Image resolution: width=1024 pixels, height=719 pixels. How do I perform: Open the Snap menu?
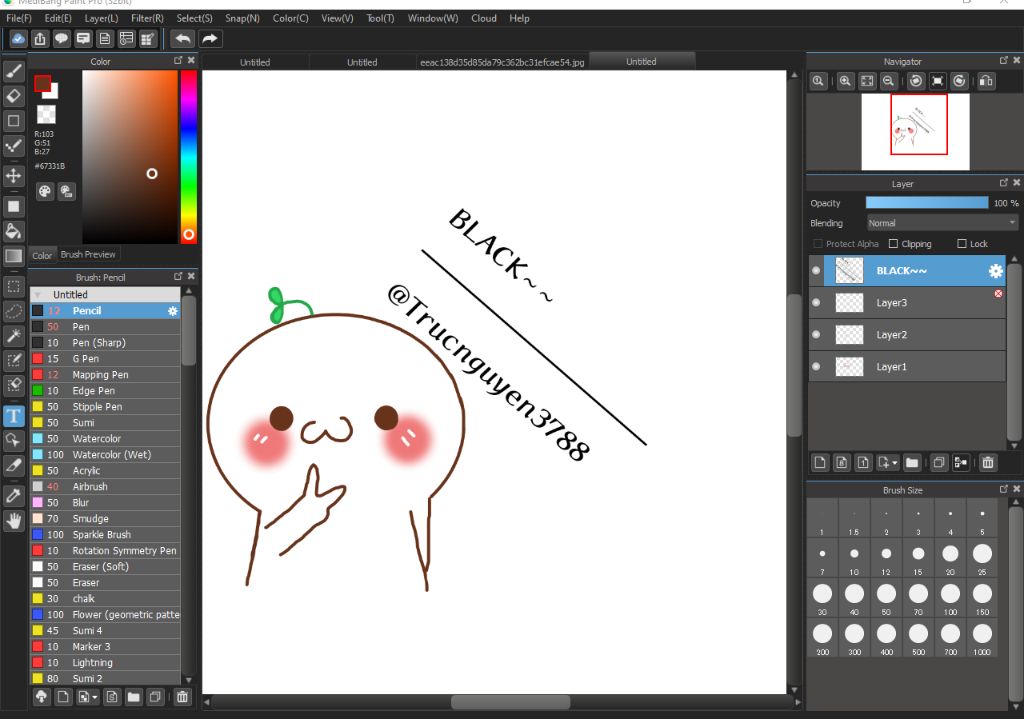(242, 18)
